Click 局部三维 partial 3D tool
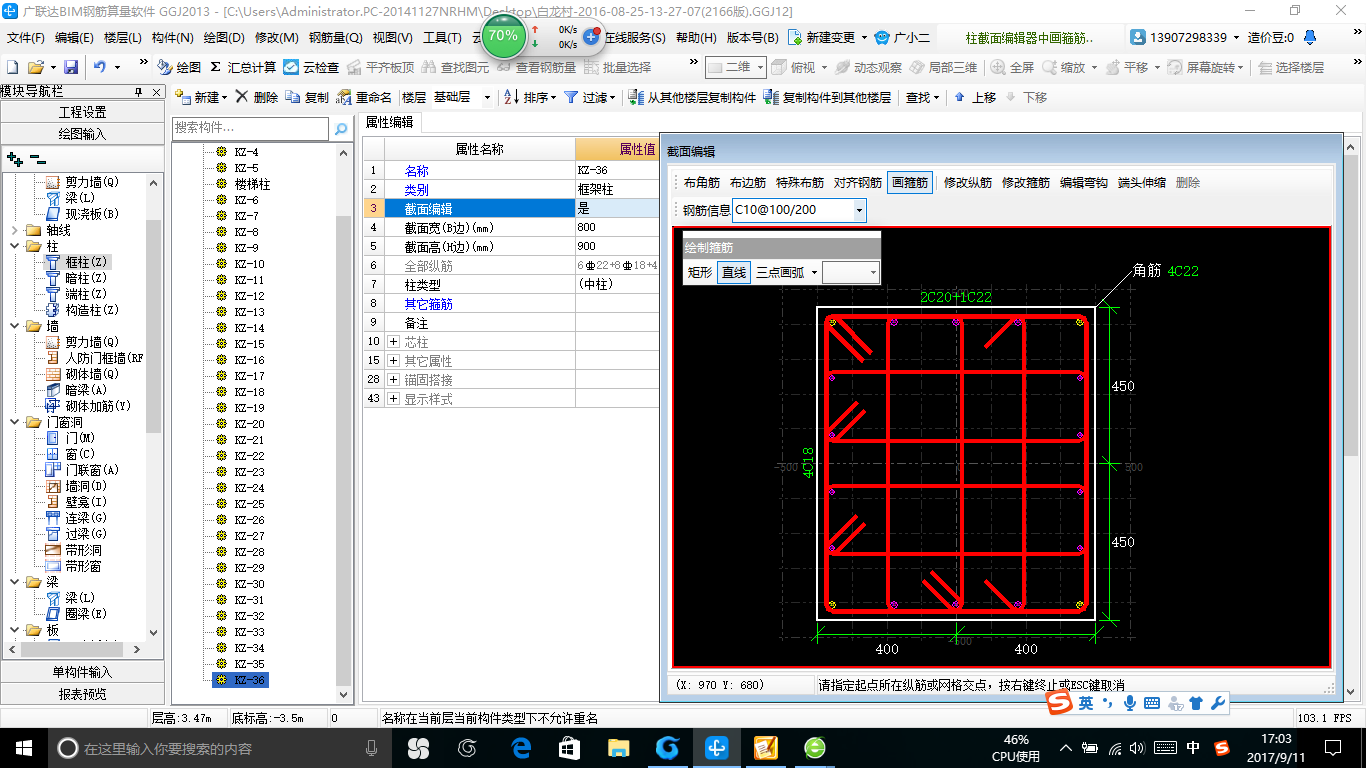The height and width of the screenshot is (768, 1366). click(x=943, y=67)
